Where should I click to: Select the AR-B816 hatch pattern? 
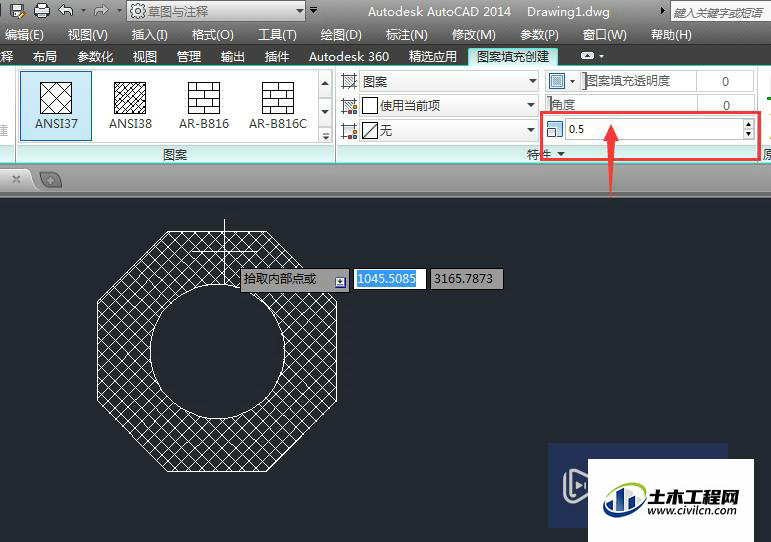pos(204,106)
